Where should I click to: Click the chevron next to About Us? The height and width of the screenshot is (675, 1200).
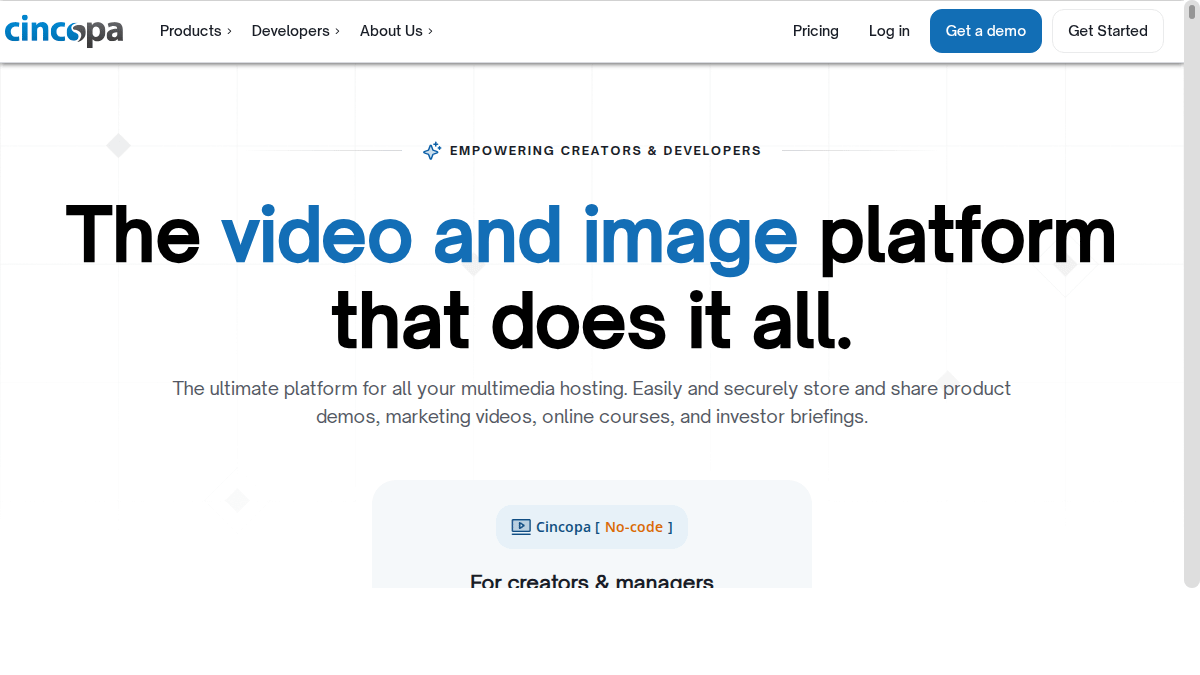pos(430,32)
